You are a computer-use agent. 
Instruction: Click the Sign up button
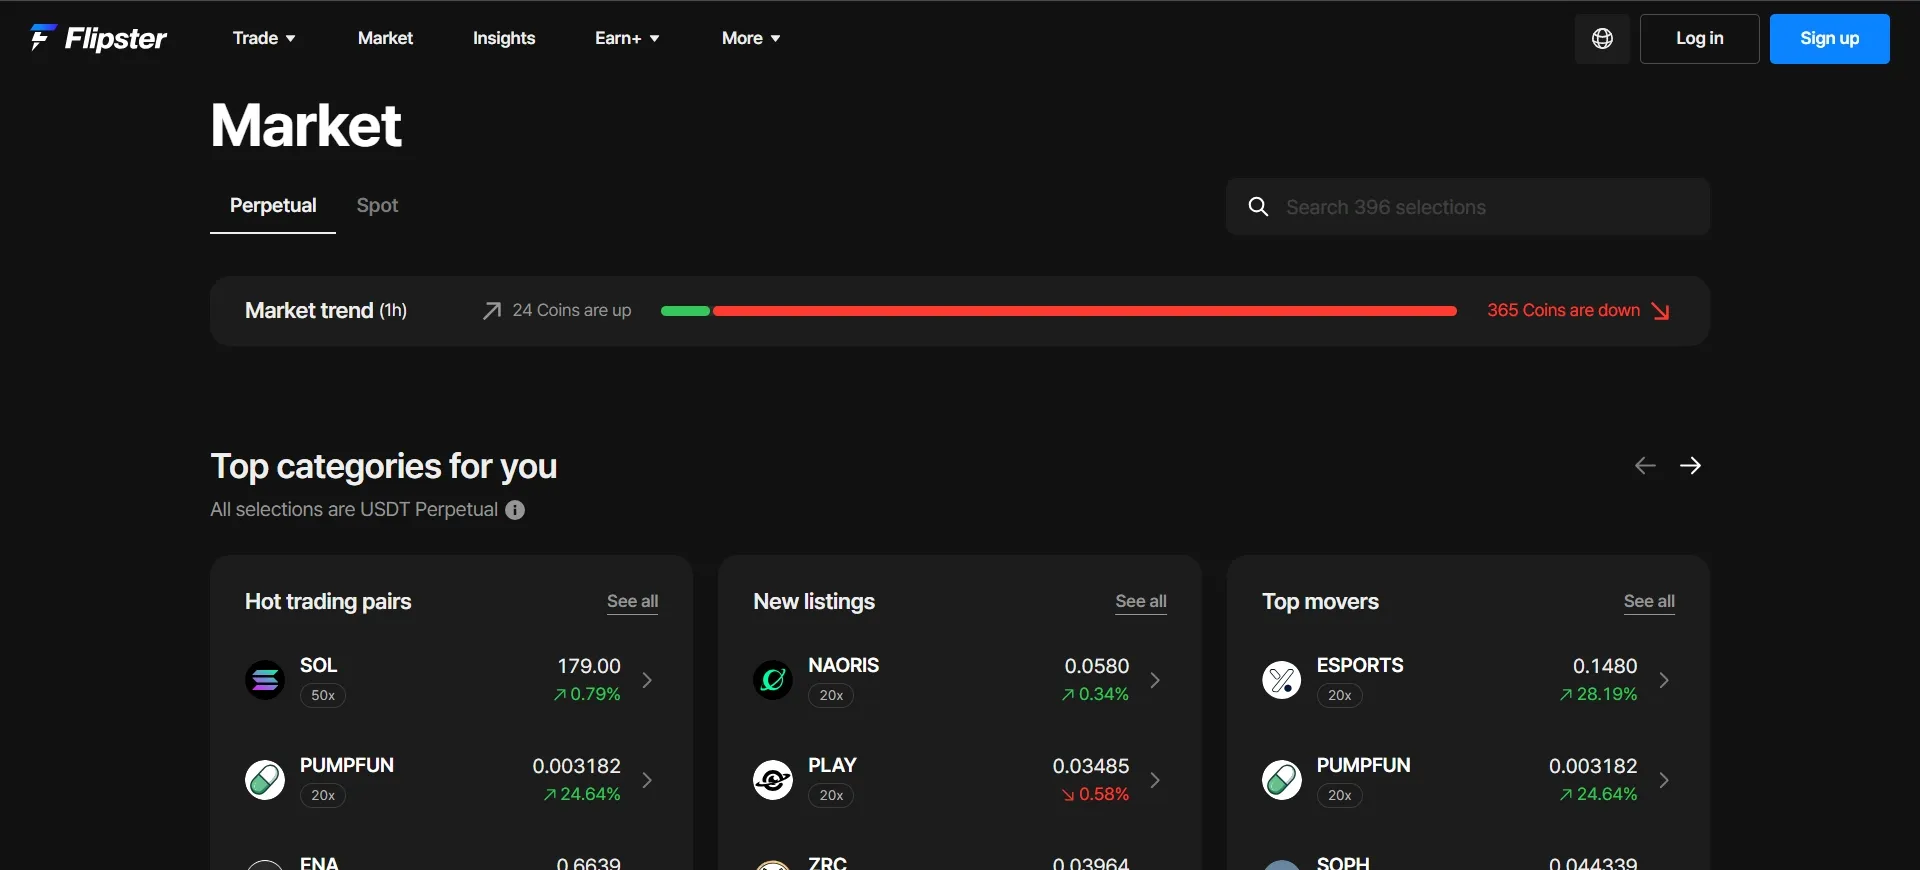click(1829, 39)
